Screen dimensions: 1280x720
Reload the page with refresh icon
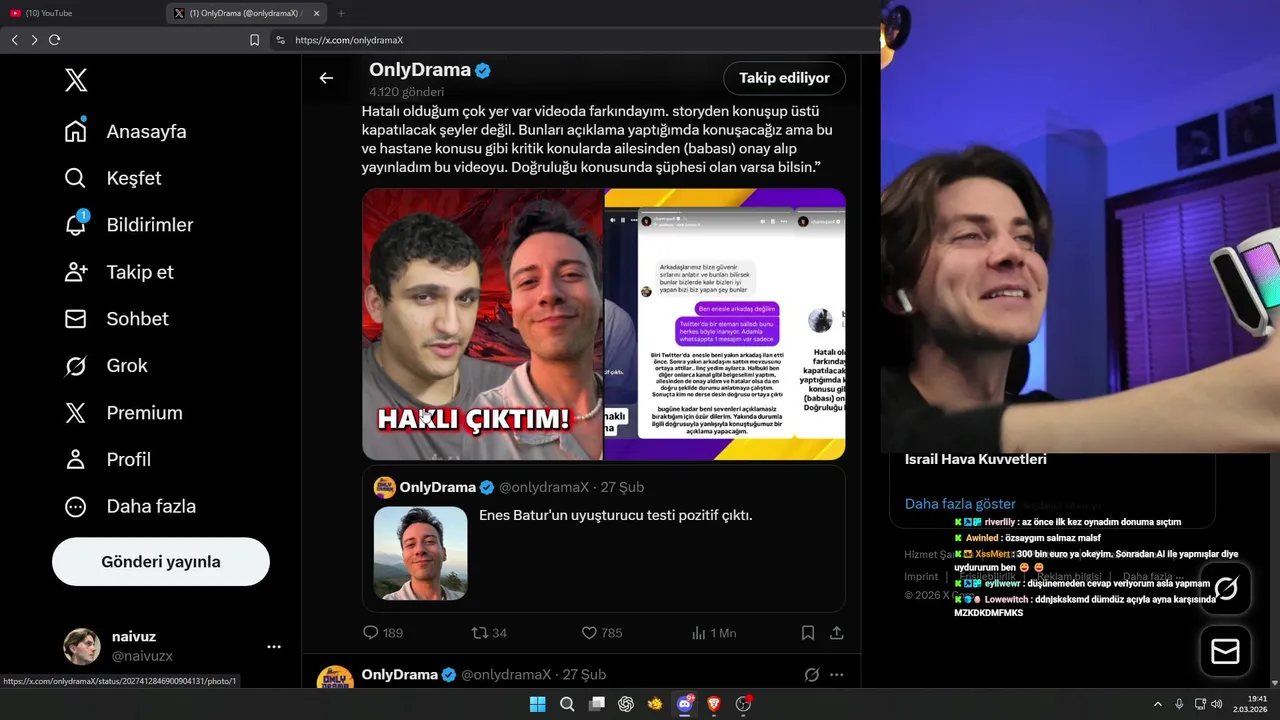[x=54, y=40]
